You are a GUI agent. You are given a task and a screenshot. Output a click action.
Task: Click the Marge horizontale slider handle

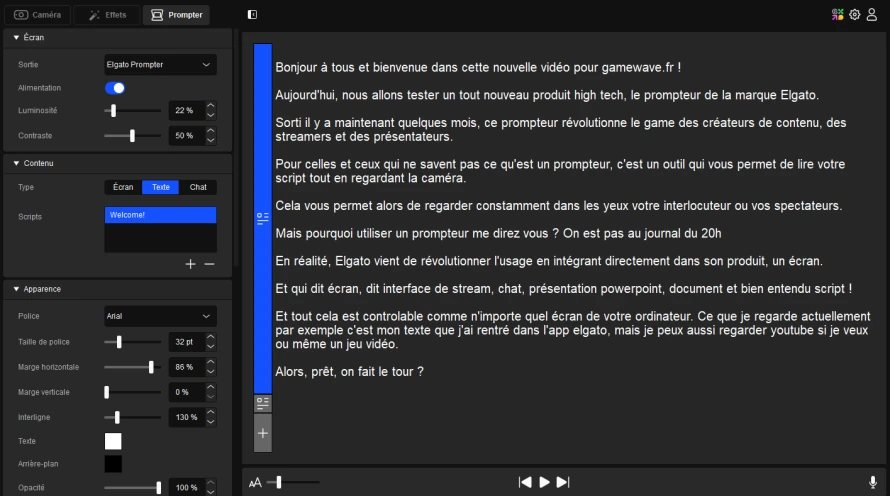tap(151, 367)
